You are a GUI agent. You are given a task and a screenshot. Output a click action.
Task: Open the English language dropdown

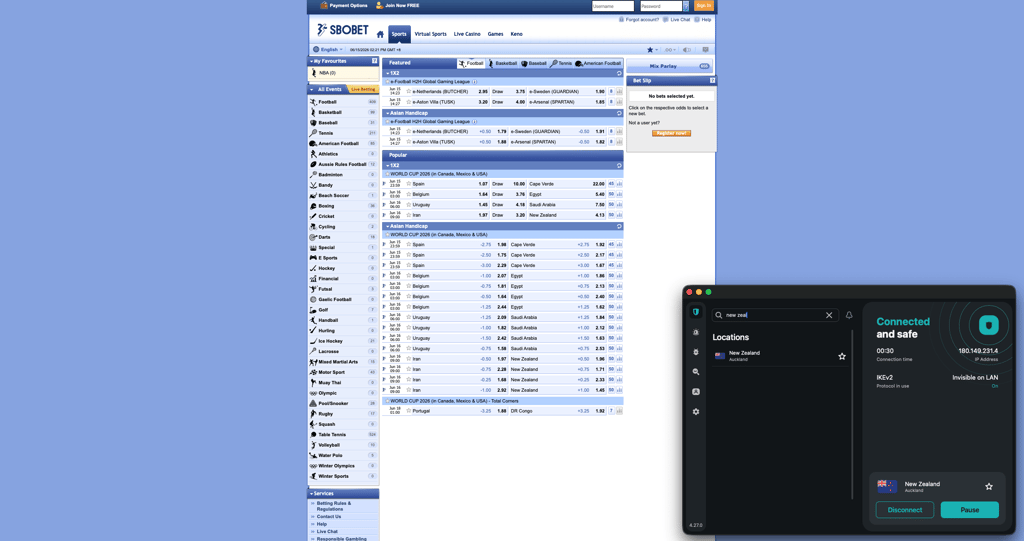pos(328,50)
